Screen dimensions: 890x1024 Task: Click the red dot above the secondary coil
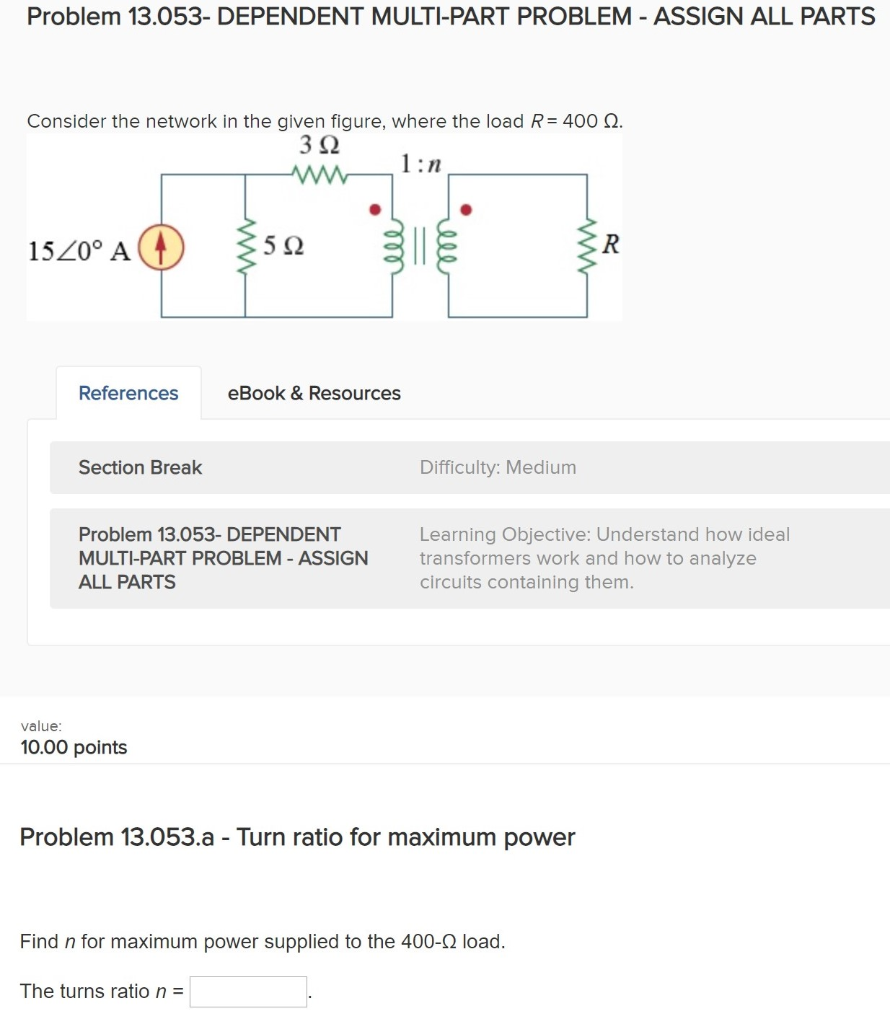point(465,208)
